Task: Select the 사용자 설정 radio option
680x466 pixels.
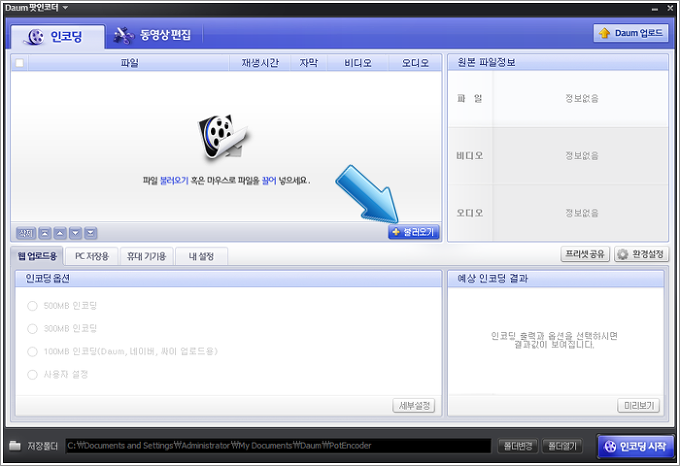Action: pos(33,375)
